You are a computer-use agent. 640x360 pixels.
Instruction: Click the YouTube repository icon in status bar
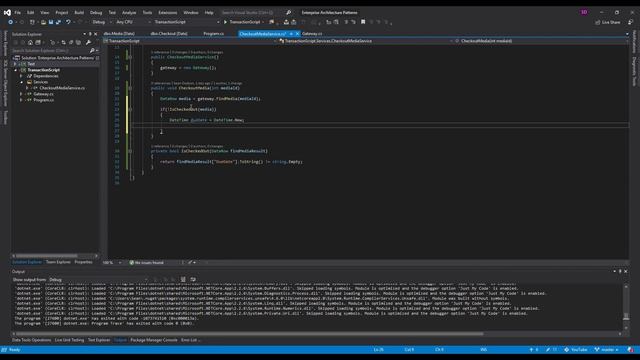[567, 350]
